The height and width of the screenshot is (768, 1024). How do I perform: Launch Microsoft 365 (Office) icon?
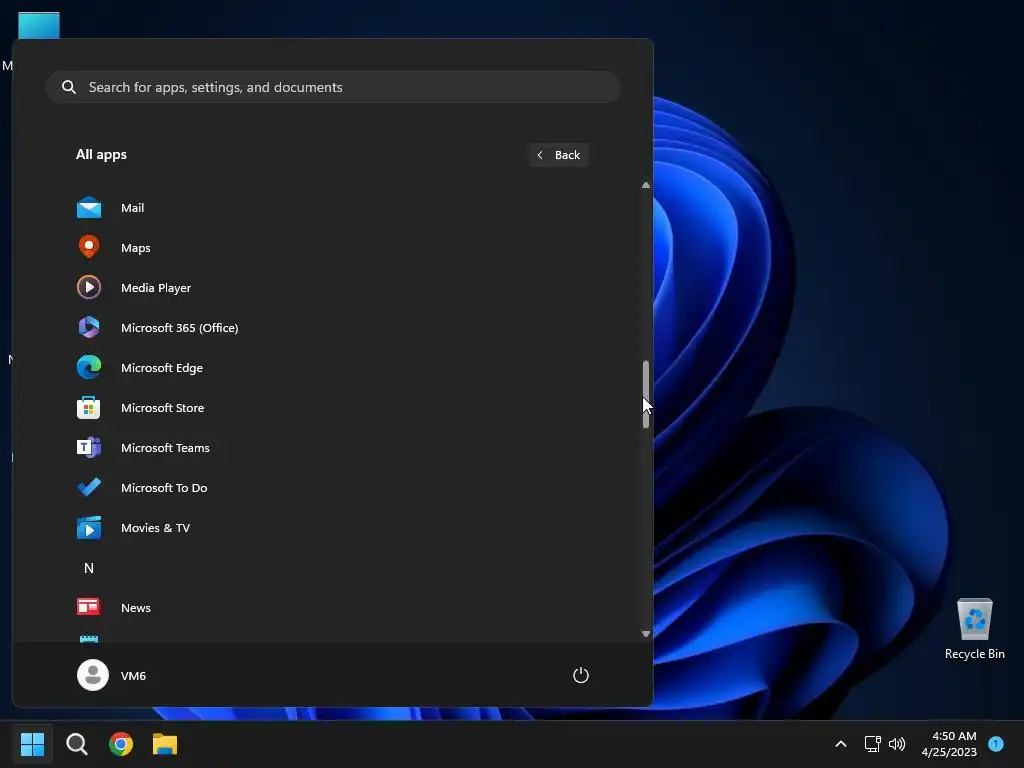click(89, 327)
